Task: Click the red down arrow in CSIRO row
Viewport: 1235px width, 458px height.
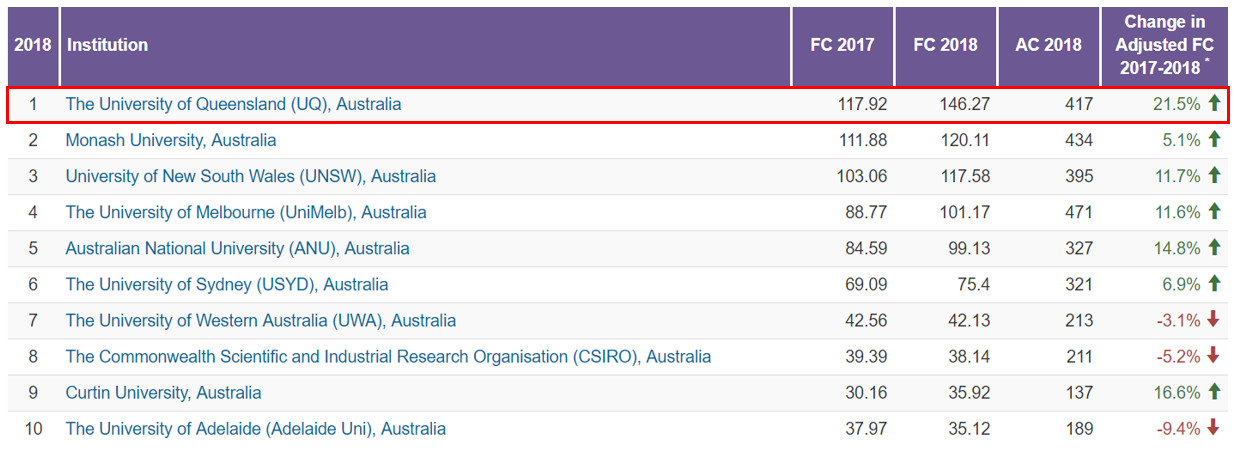Action: pyautogui.click(x=1214, y=356)
